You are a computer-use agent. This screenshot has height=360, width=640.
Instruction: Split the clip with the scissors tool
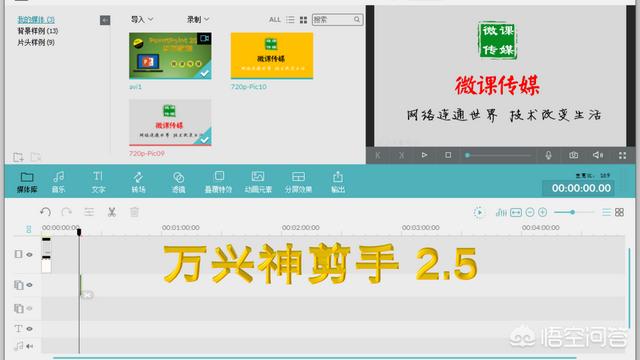111,212
